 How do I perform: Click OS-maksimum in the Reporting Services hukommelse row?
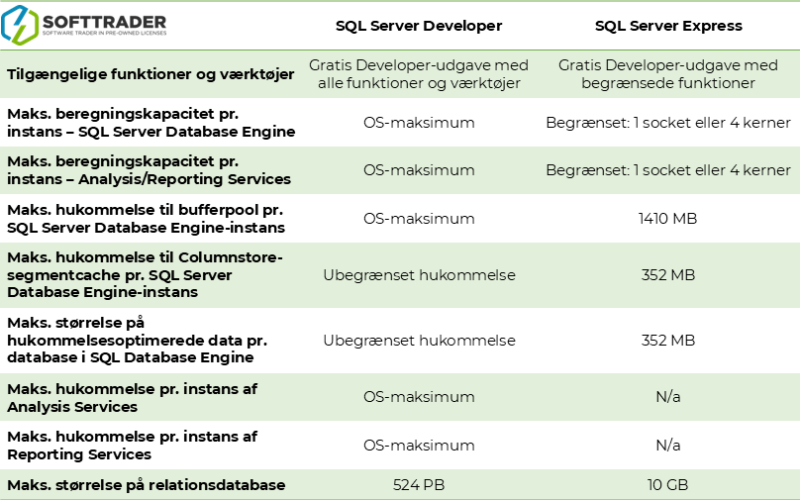pos(419,445)
